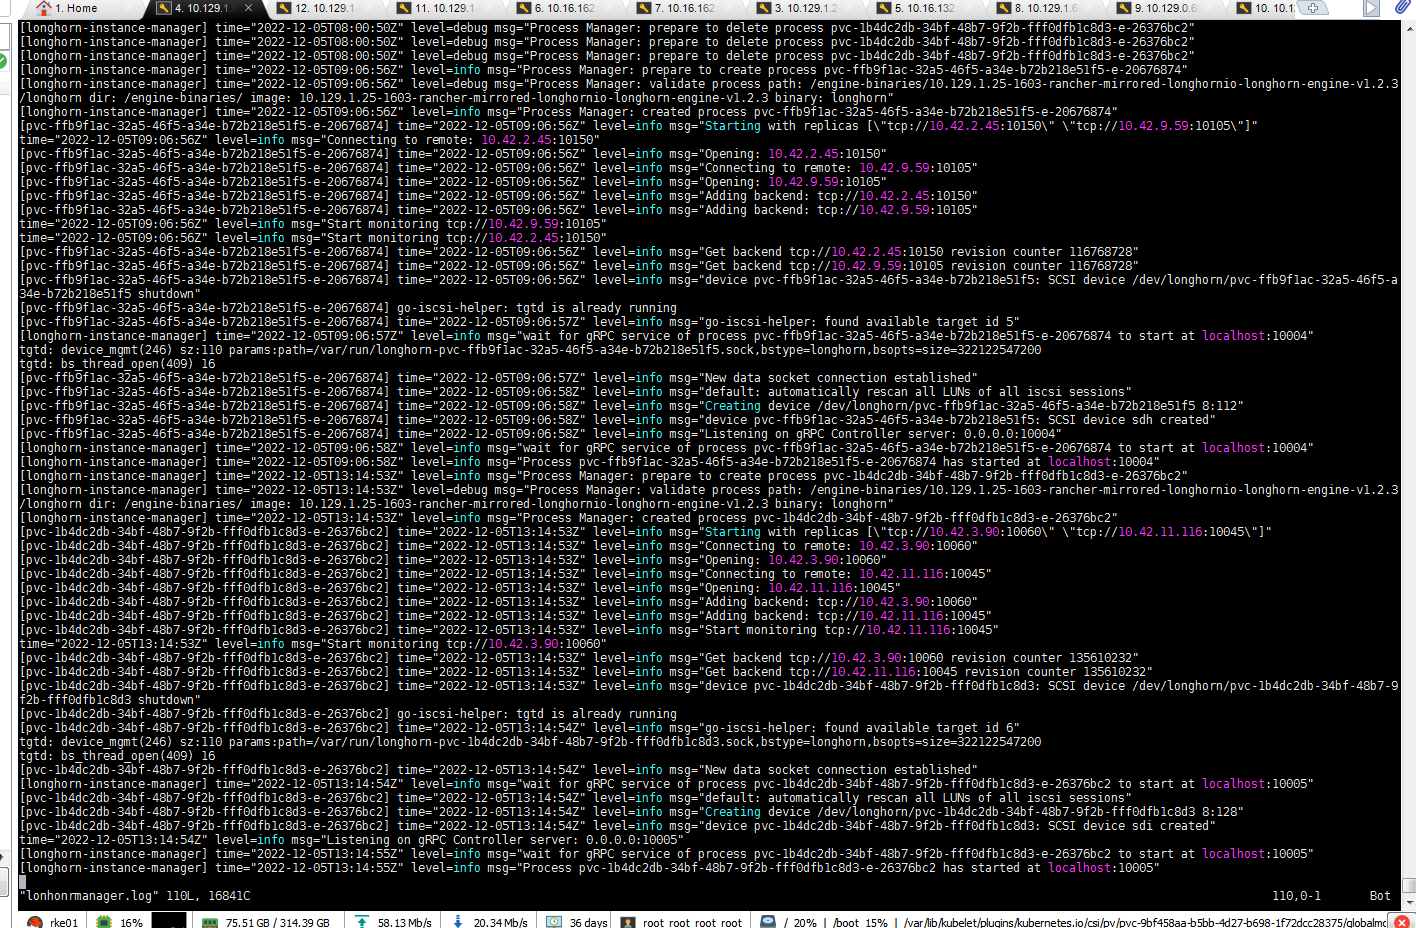Viewport: 1416px width, 928px height.
Task: Click the house icon on the Home tab
Action: [43, 8]
